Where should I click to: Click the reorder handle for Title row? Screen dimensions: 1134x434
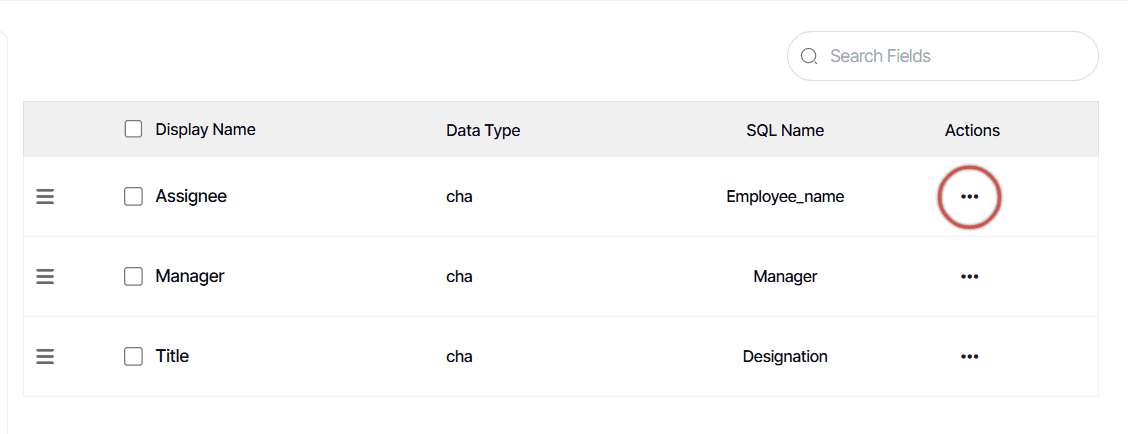(x=46, y=357)
